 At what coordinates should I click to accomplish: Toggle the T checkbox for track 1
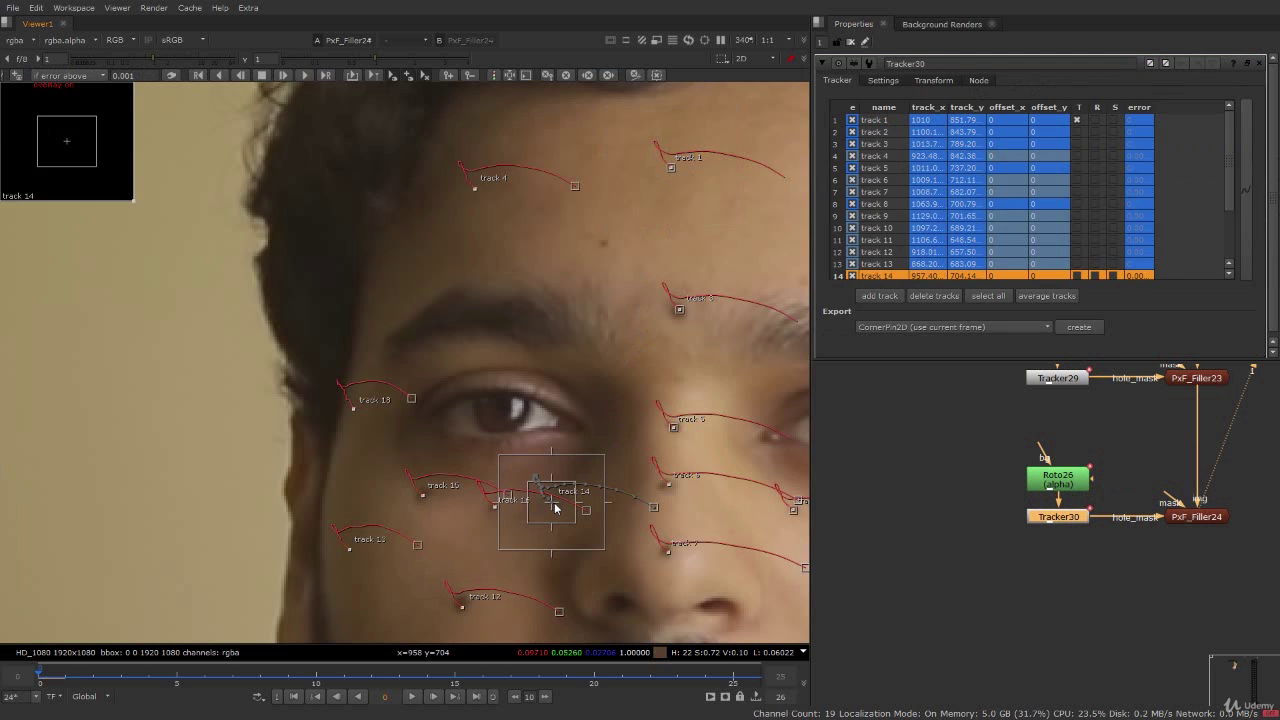pos(1077,120)
